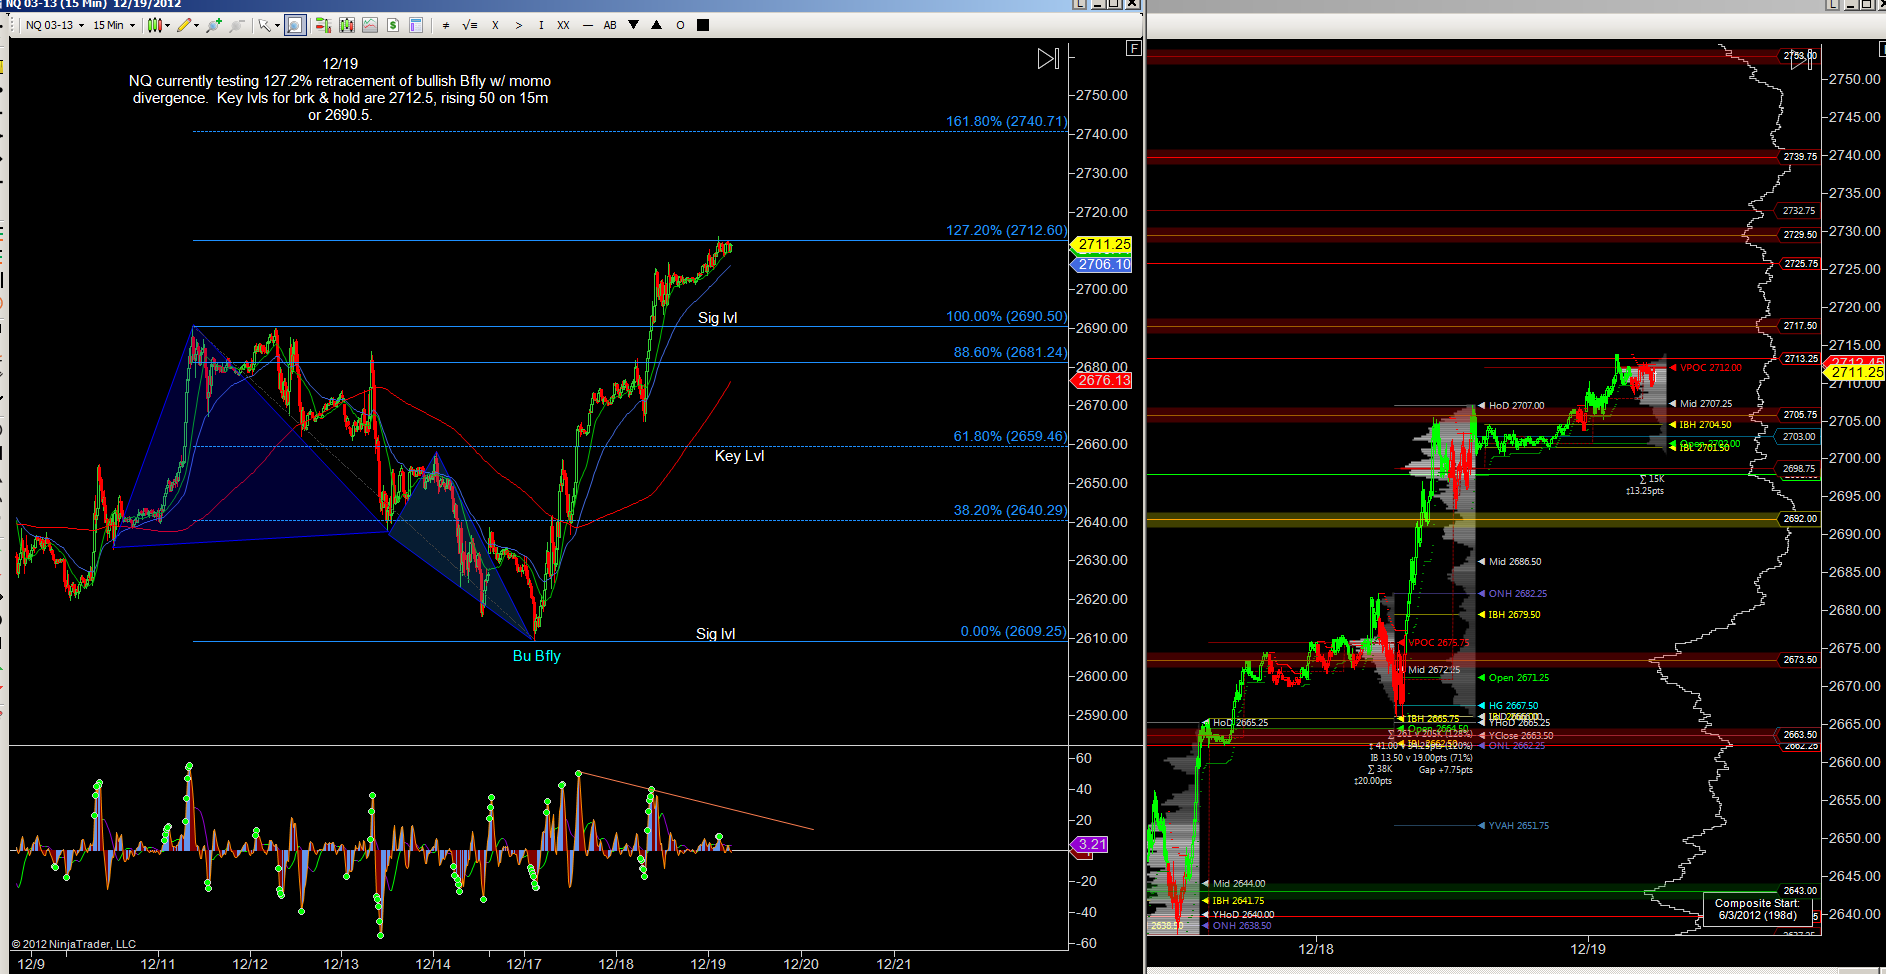Open the chart properties icon
Viewport: 1886px width, 974px height.
point(416,25)
